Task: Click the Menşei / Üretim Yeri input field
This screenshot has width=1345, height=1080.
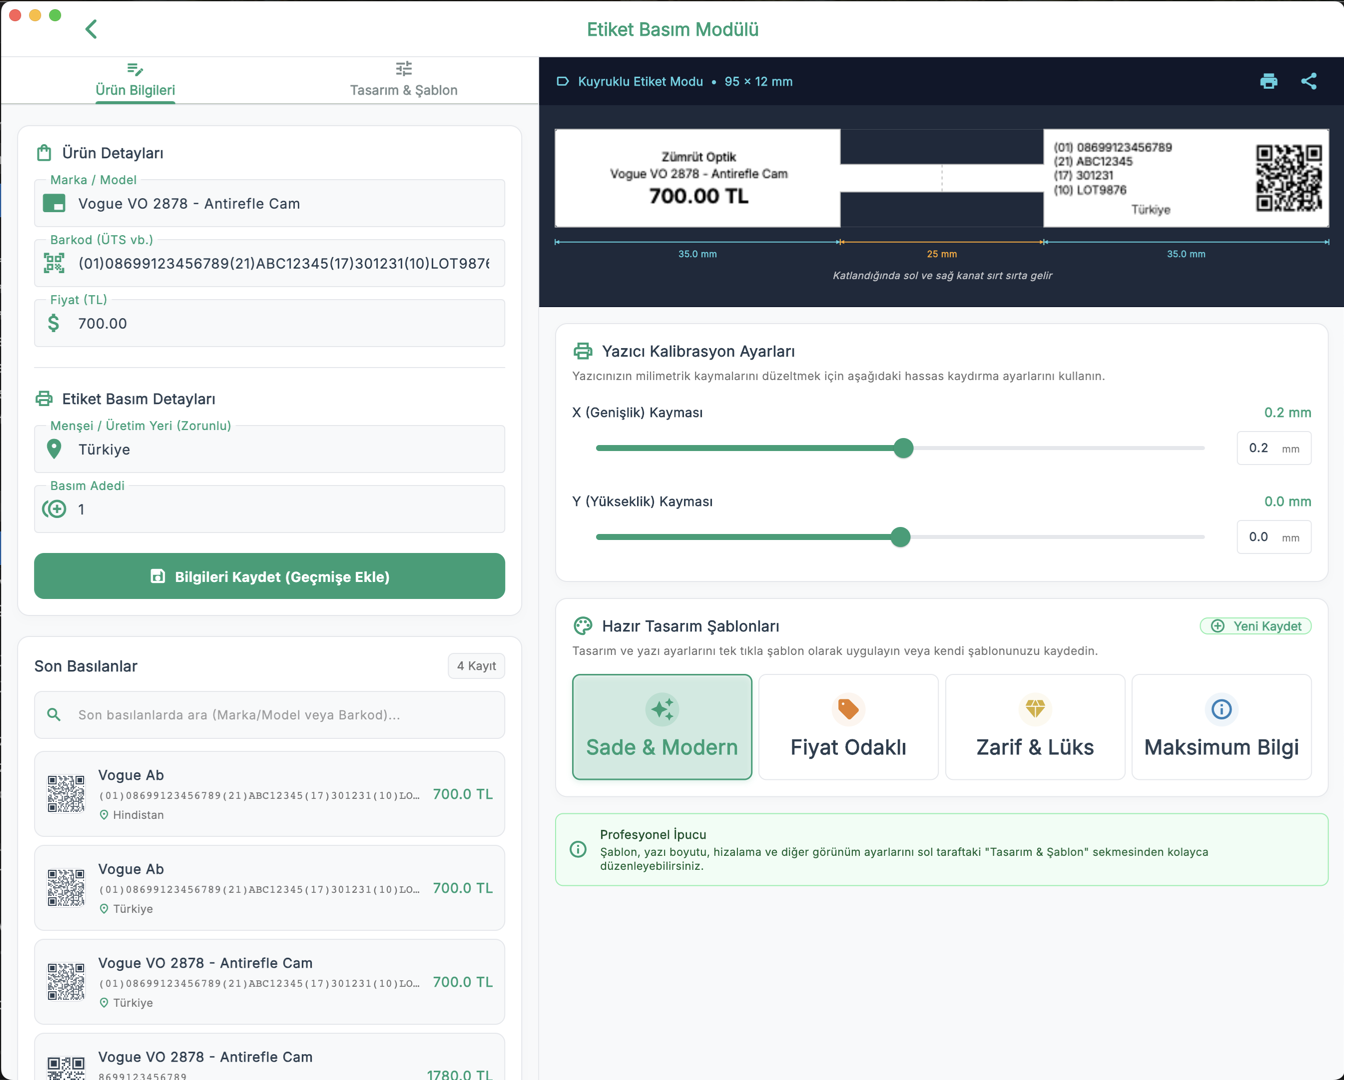Action: pyautogui.click(x=269, y=449)
